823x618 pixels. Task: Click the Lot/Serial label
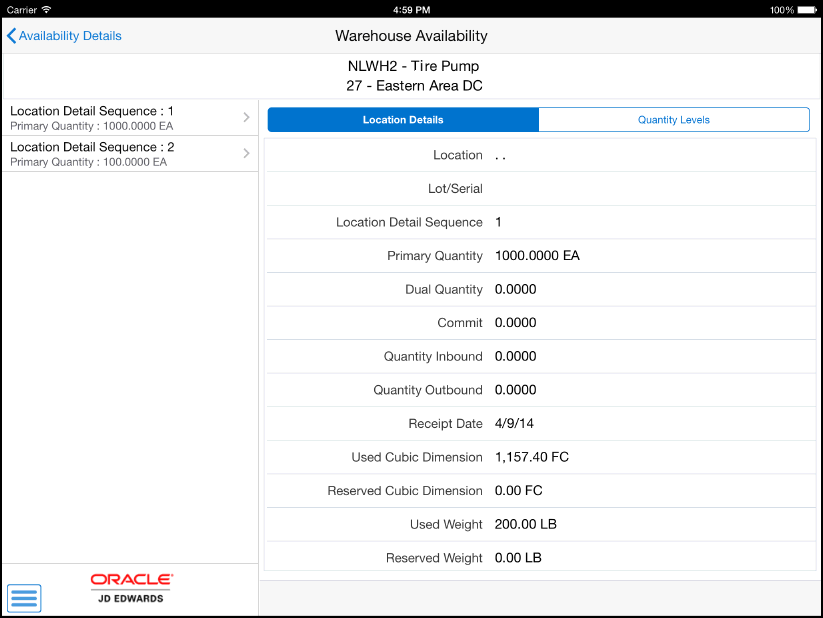point(455,188)
